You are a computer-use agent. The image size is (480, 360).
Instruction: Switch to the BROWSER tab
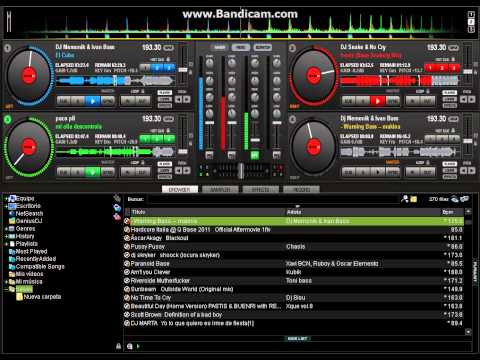[x=180, y=189]
